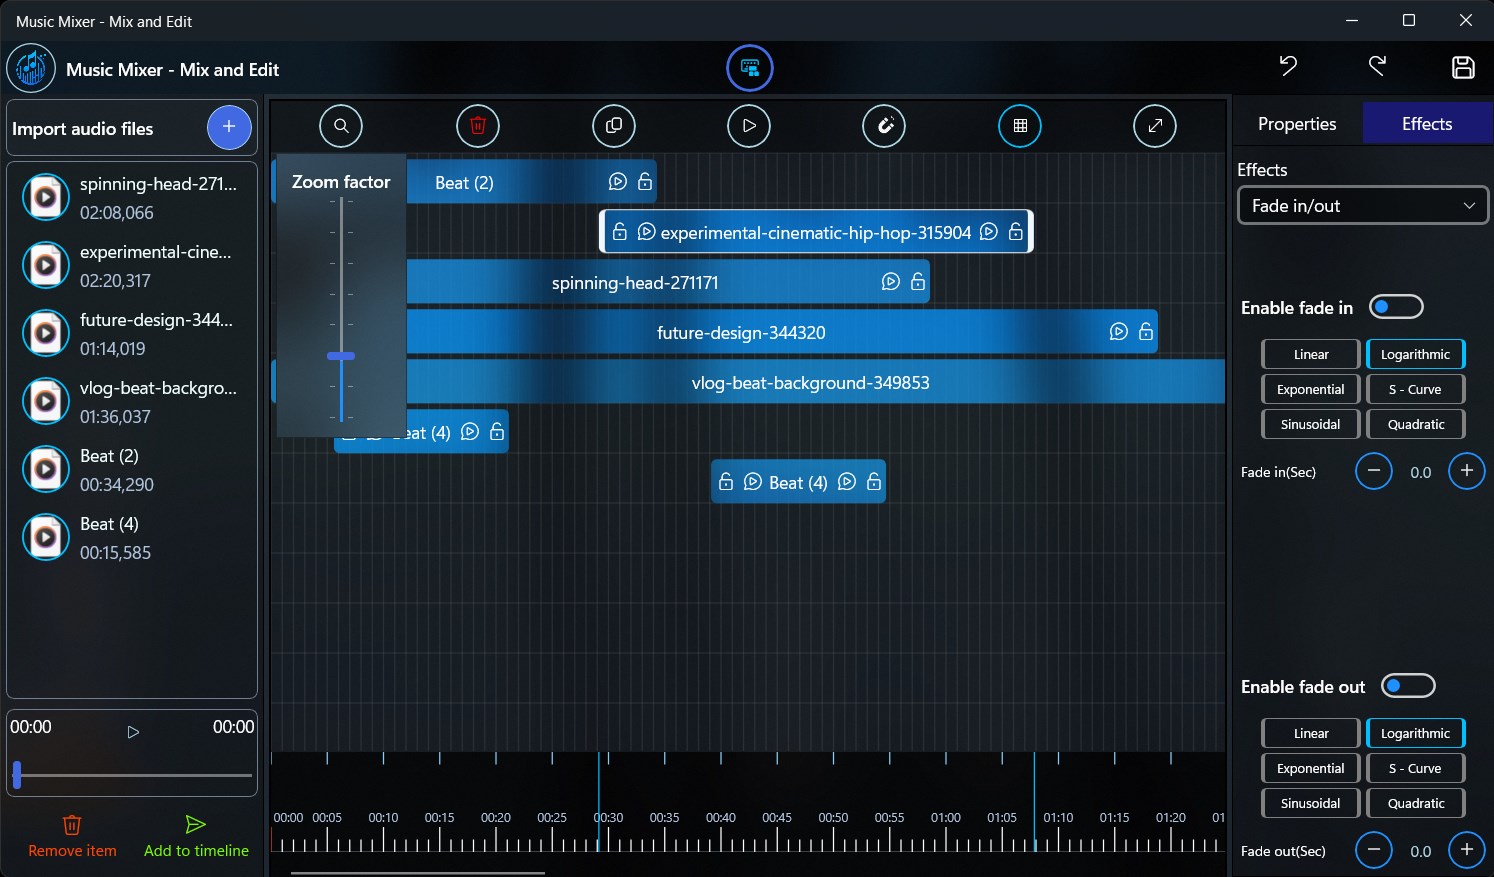Disable fade out with its toggle

(x=1408, y=685)
